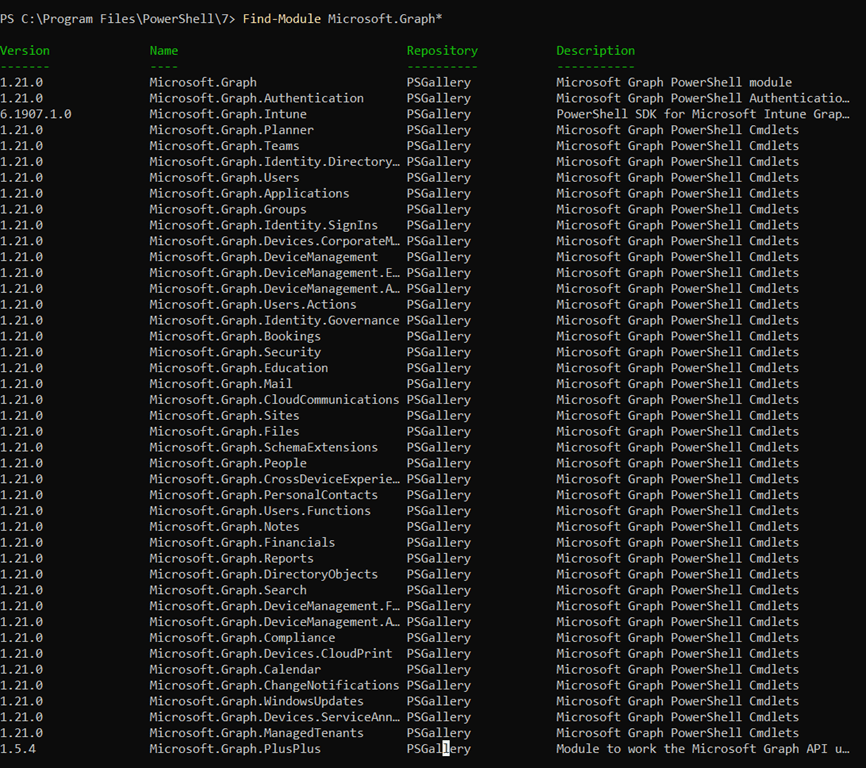This screenshot has width=866, height=768.
Task: Select the Microsoft.Graph.Bookings module name
Action: (235, 336)
